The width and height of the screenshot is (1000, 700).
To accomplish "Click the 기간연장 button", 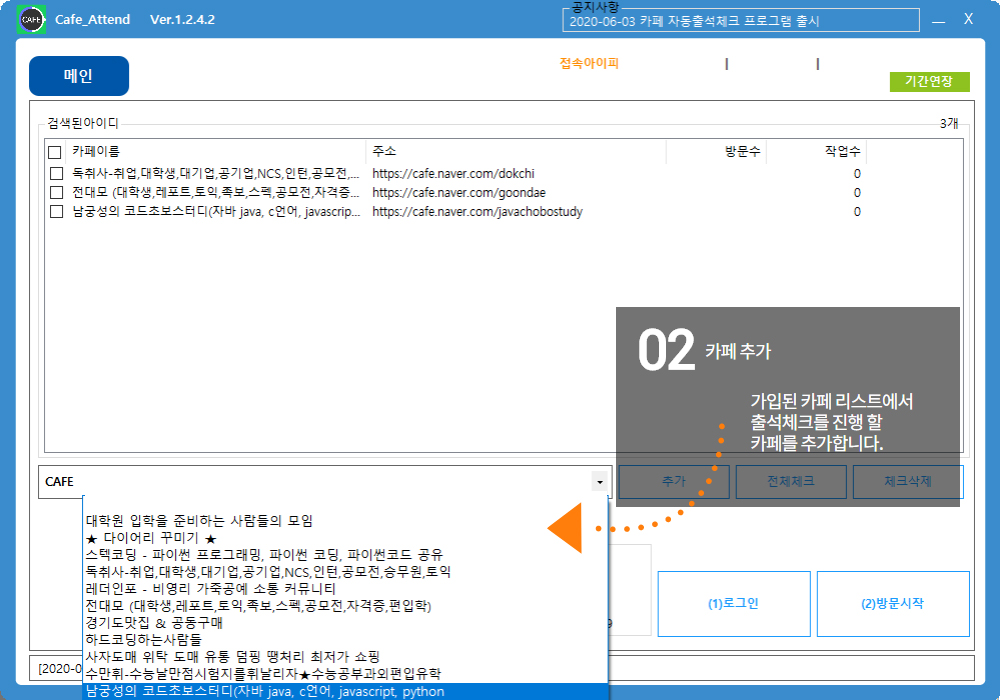I will (929, 82).
